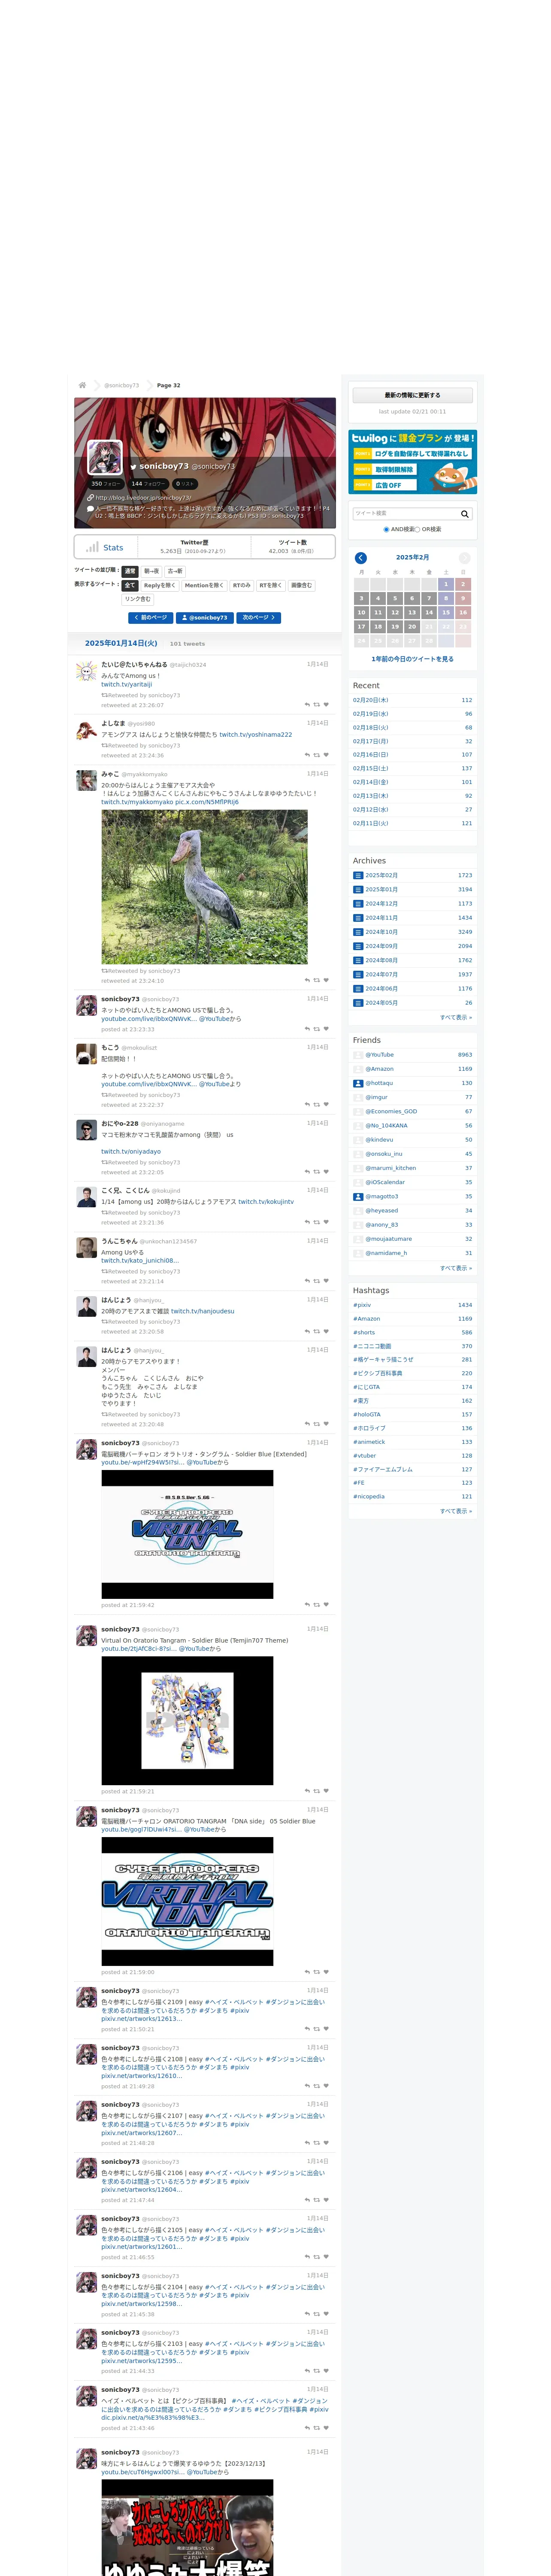Open recent entry 02月15日(土)

point(371,769)
